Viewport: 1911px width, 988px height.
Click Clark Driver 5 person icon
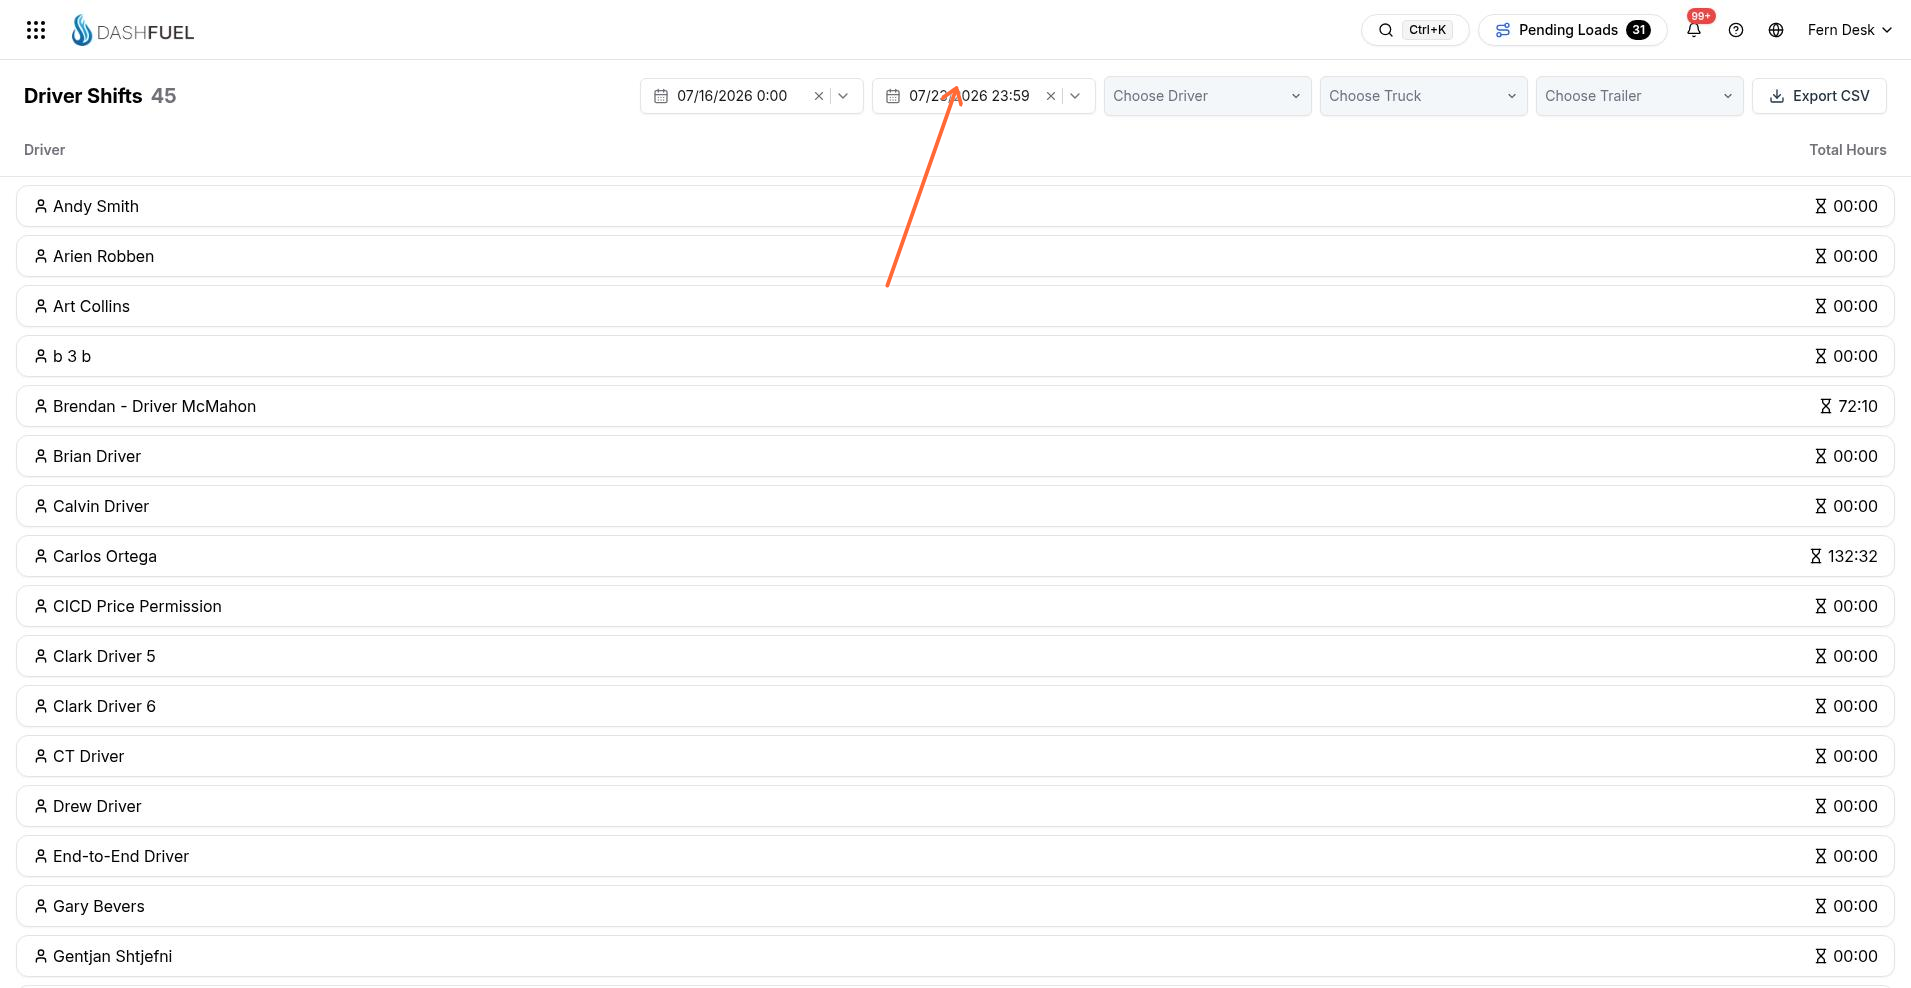point(41,656)
